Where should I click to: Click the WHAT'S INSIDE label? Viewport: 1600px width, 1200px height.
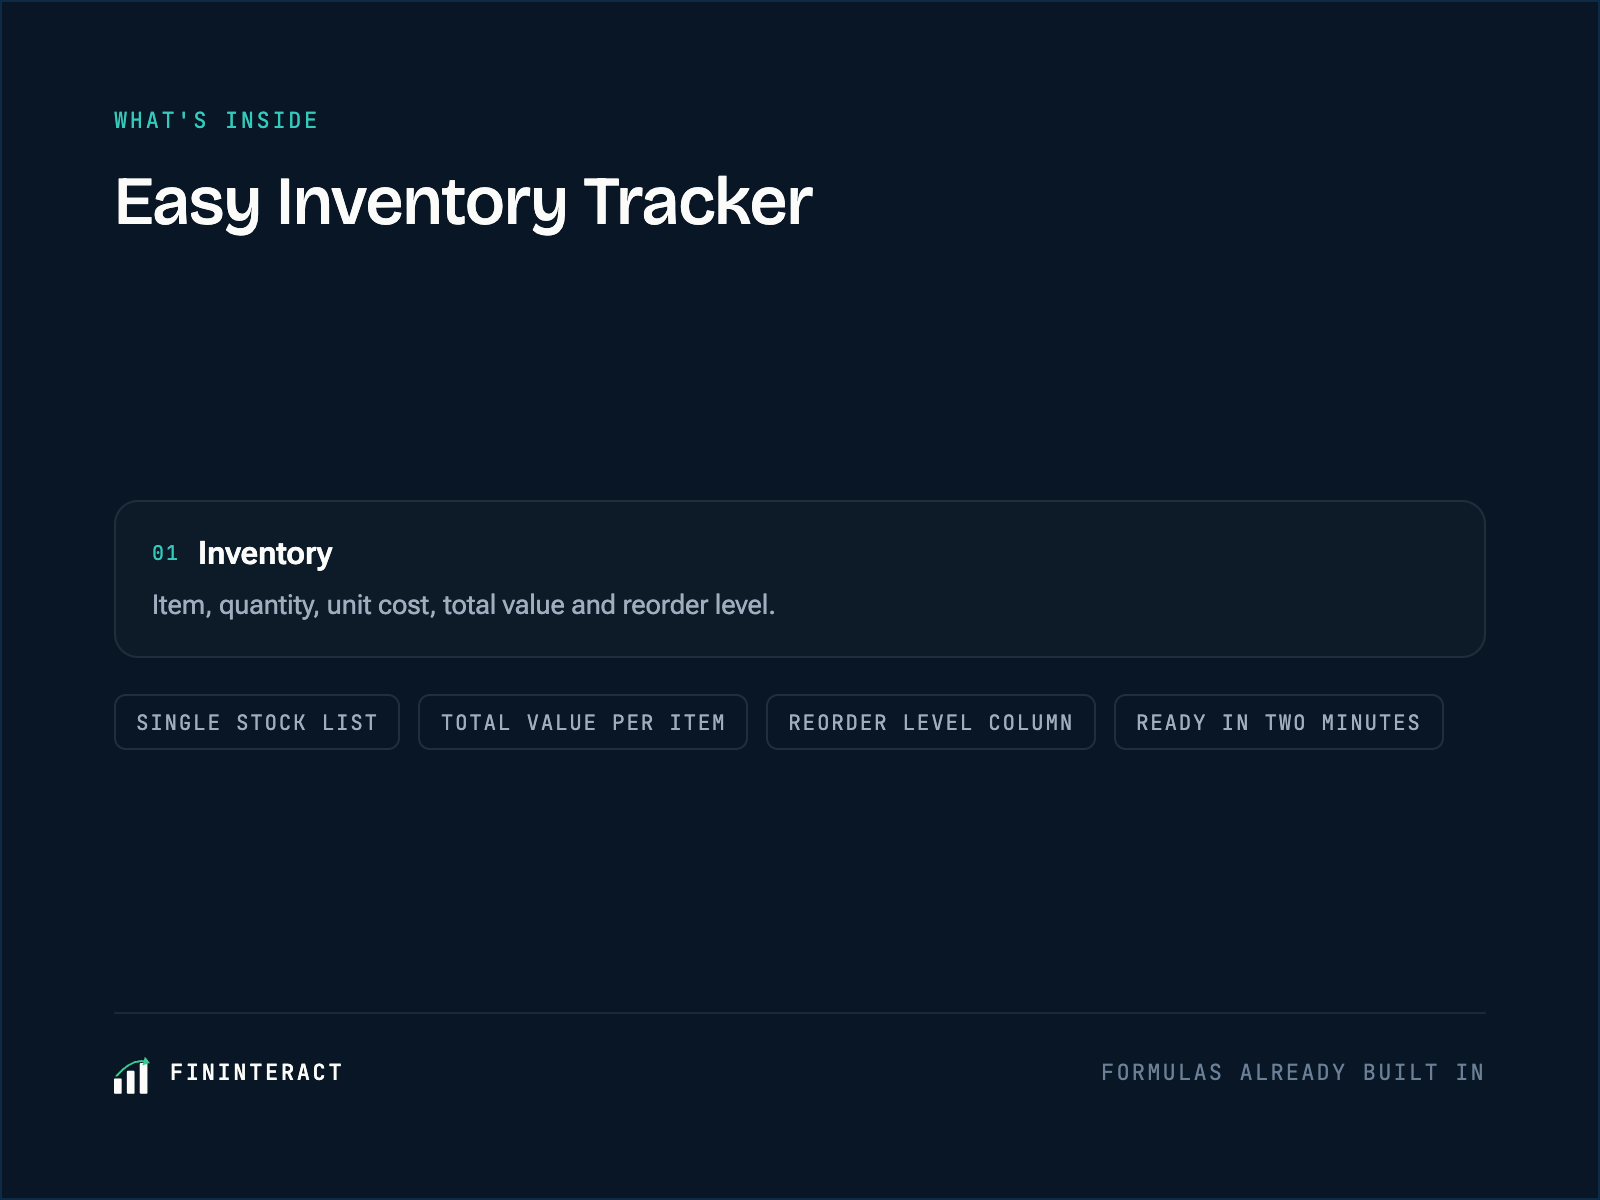coord(216,120)
